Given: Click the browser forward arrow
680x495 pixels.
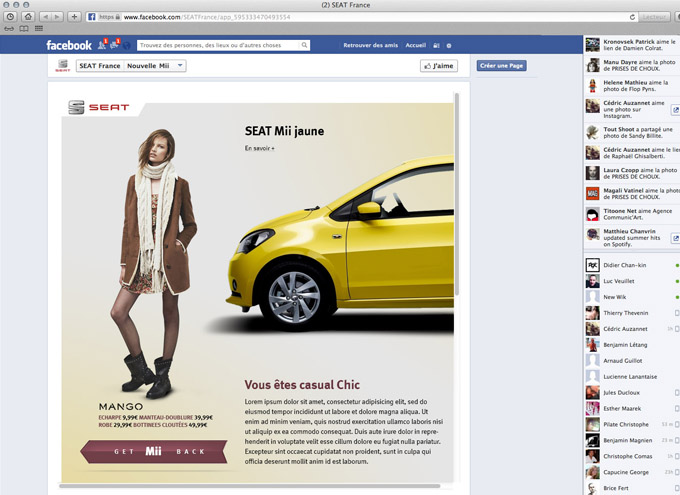Looking at the screenshot, I should [x=57, y=17].
